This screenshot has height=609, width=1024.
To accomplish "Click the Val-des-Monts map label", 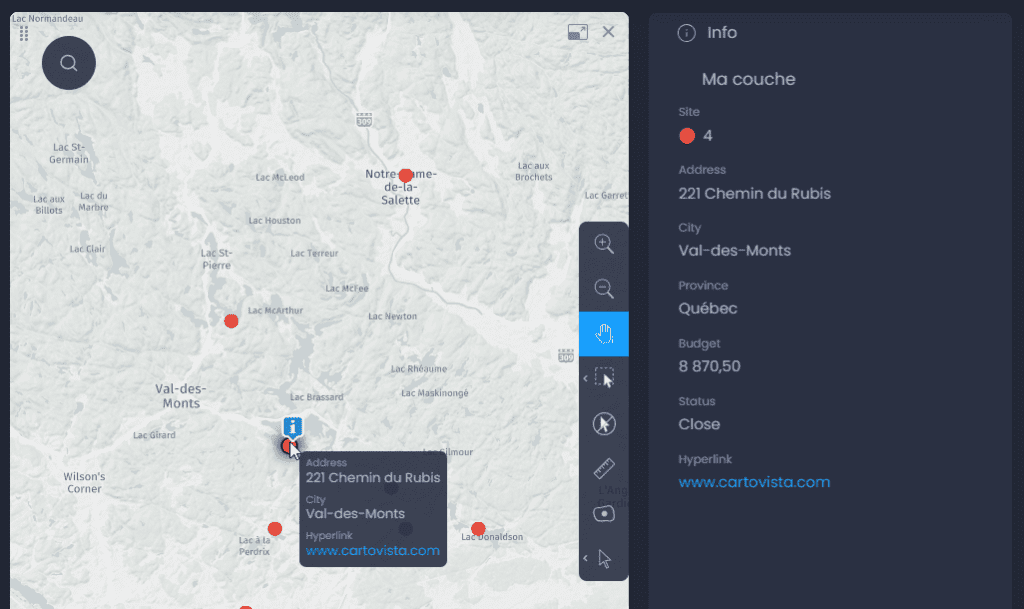I will (181, 396).
